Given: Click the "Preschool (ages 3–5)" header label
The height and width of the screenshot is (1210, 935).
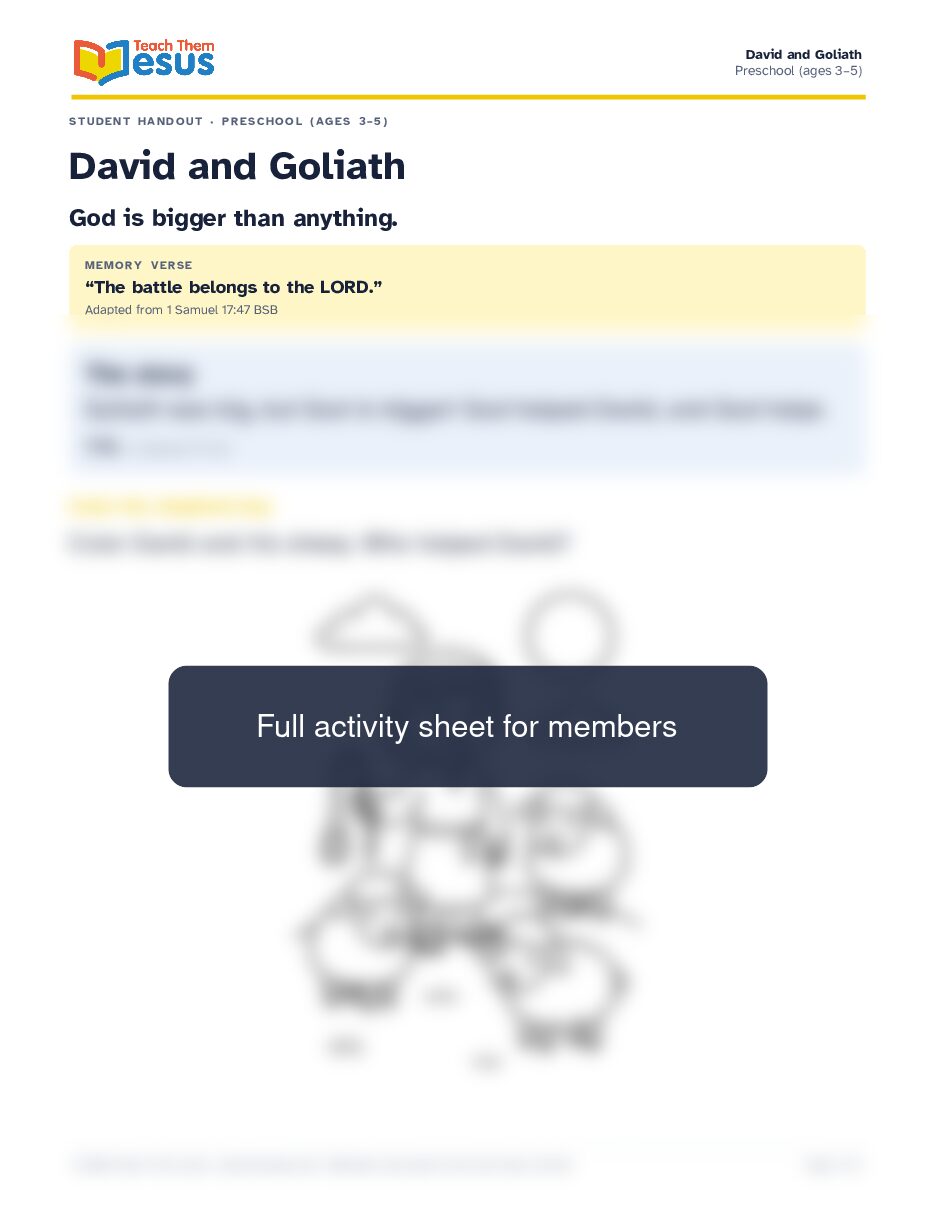Looking at the screenshot, I should [x=798, y=71].
